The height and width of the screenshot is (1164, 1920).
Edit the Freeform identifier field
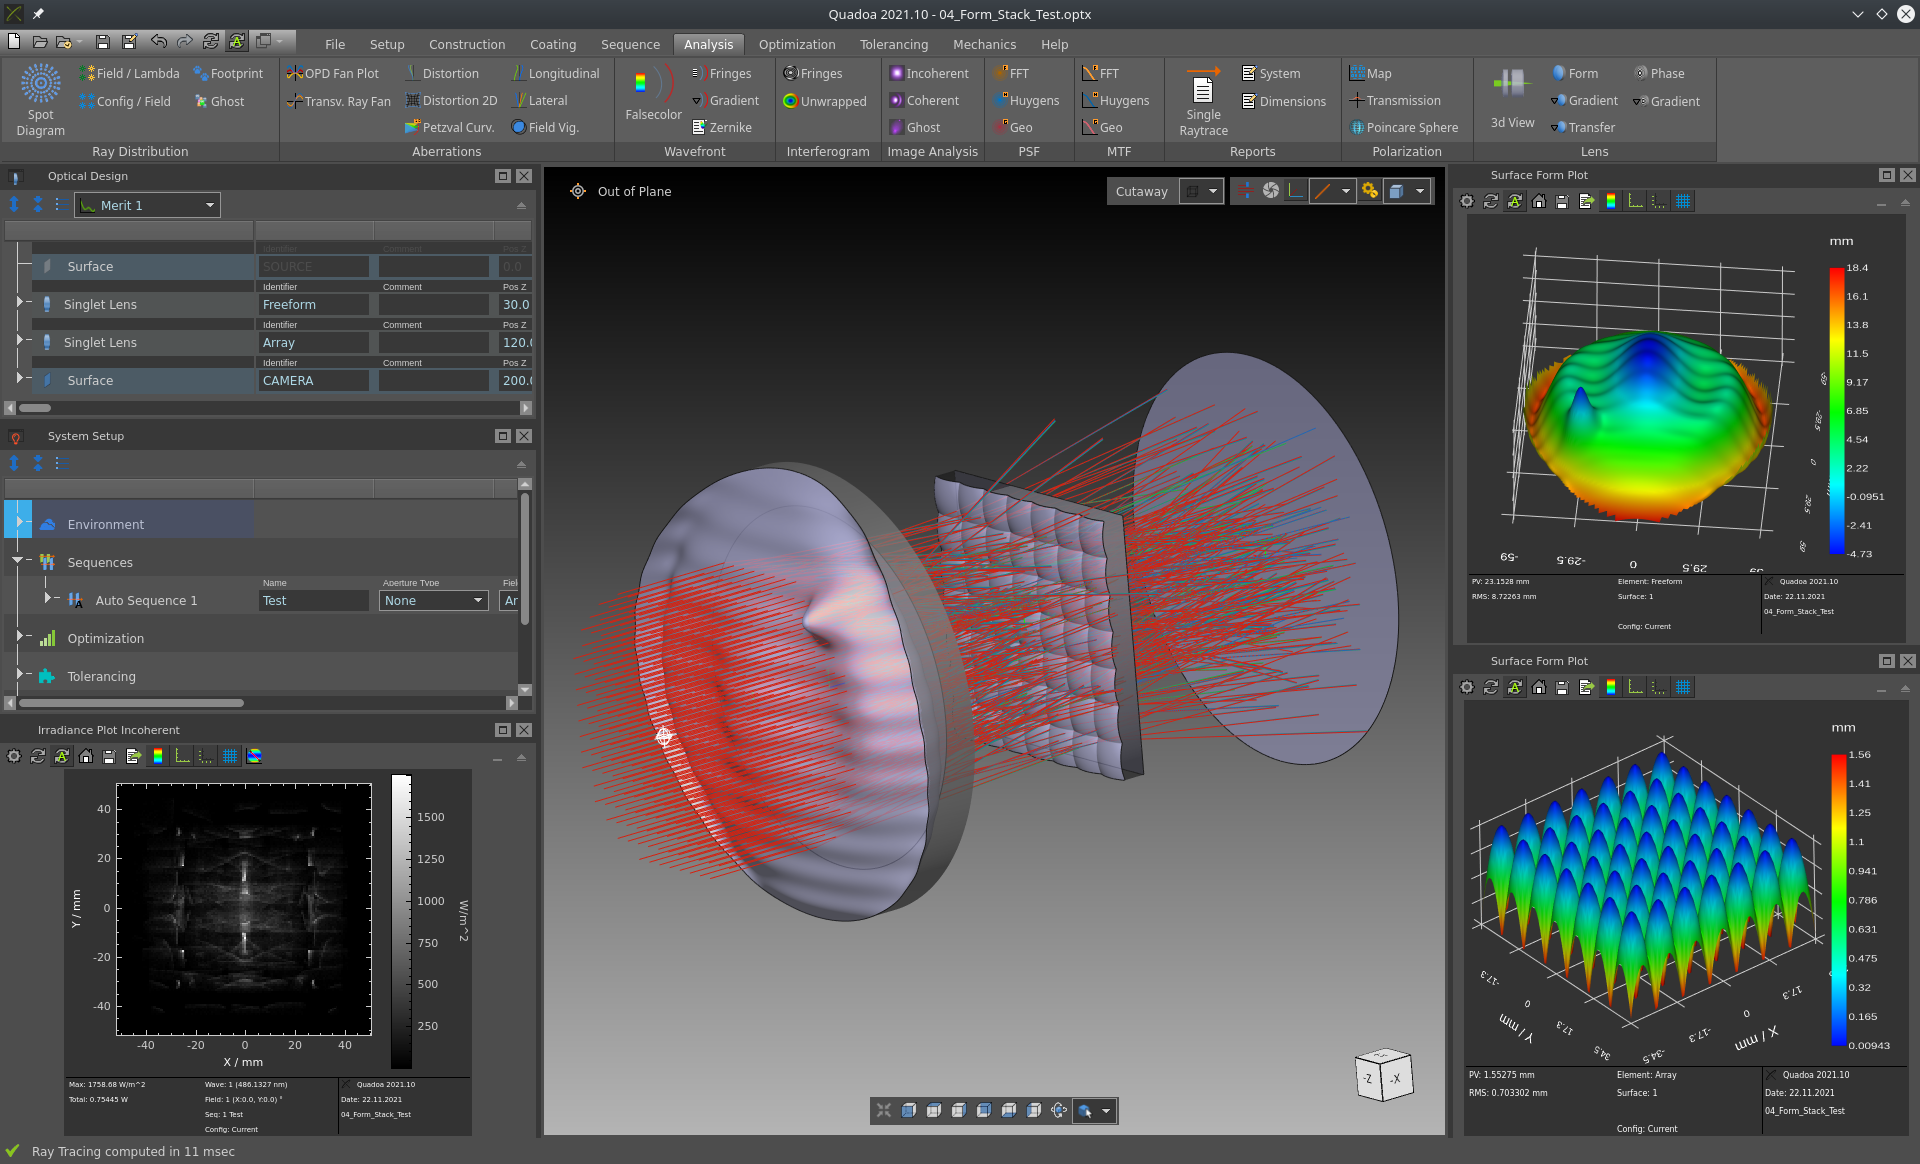[313, 304]
